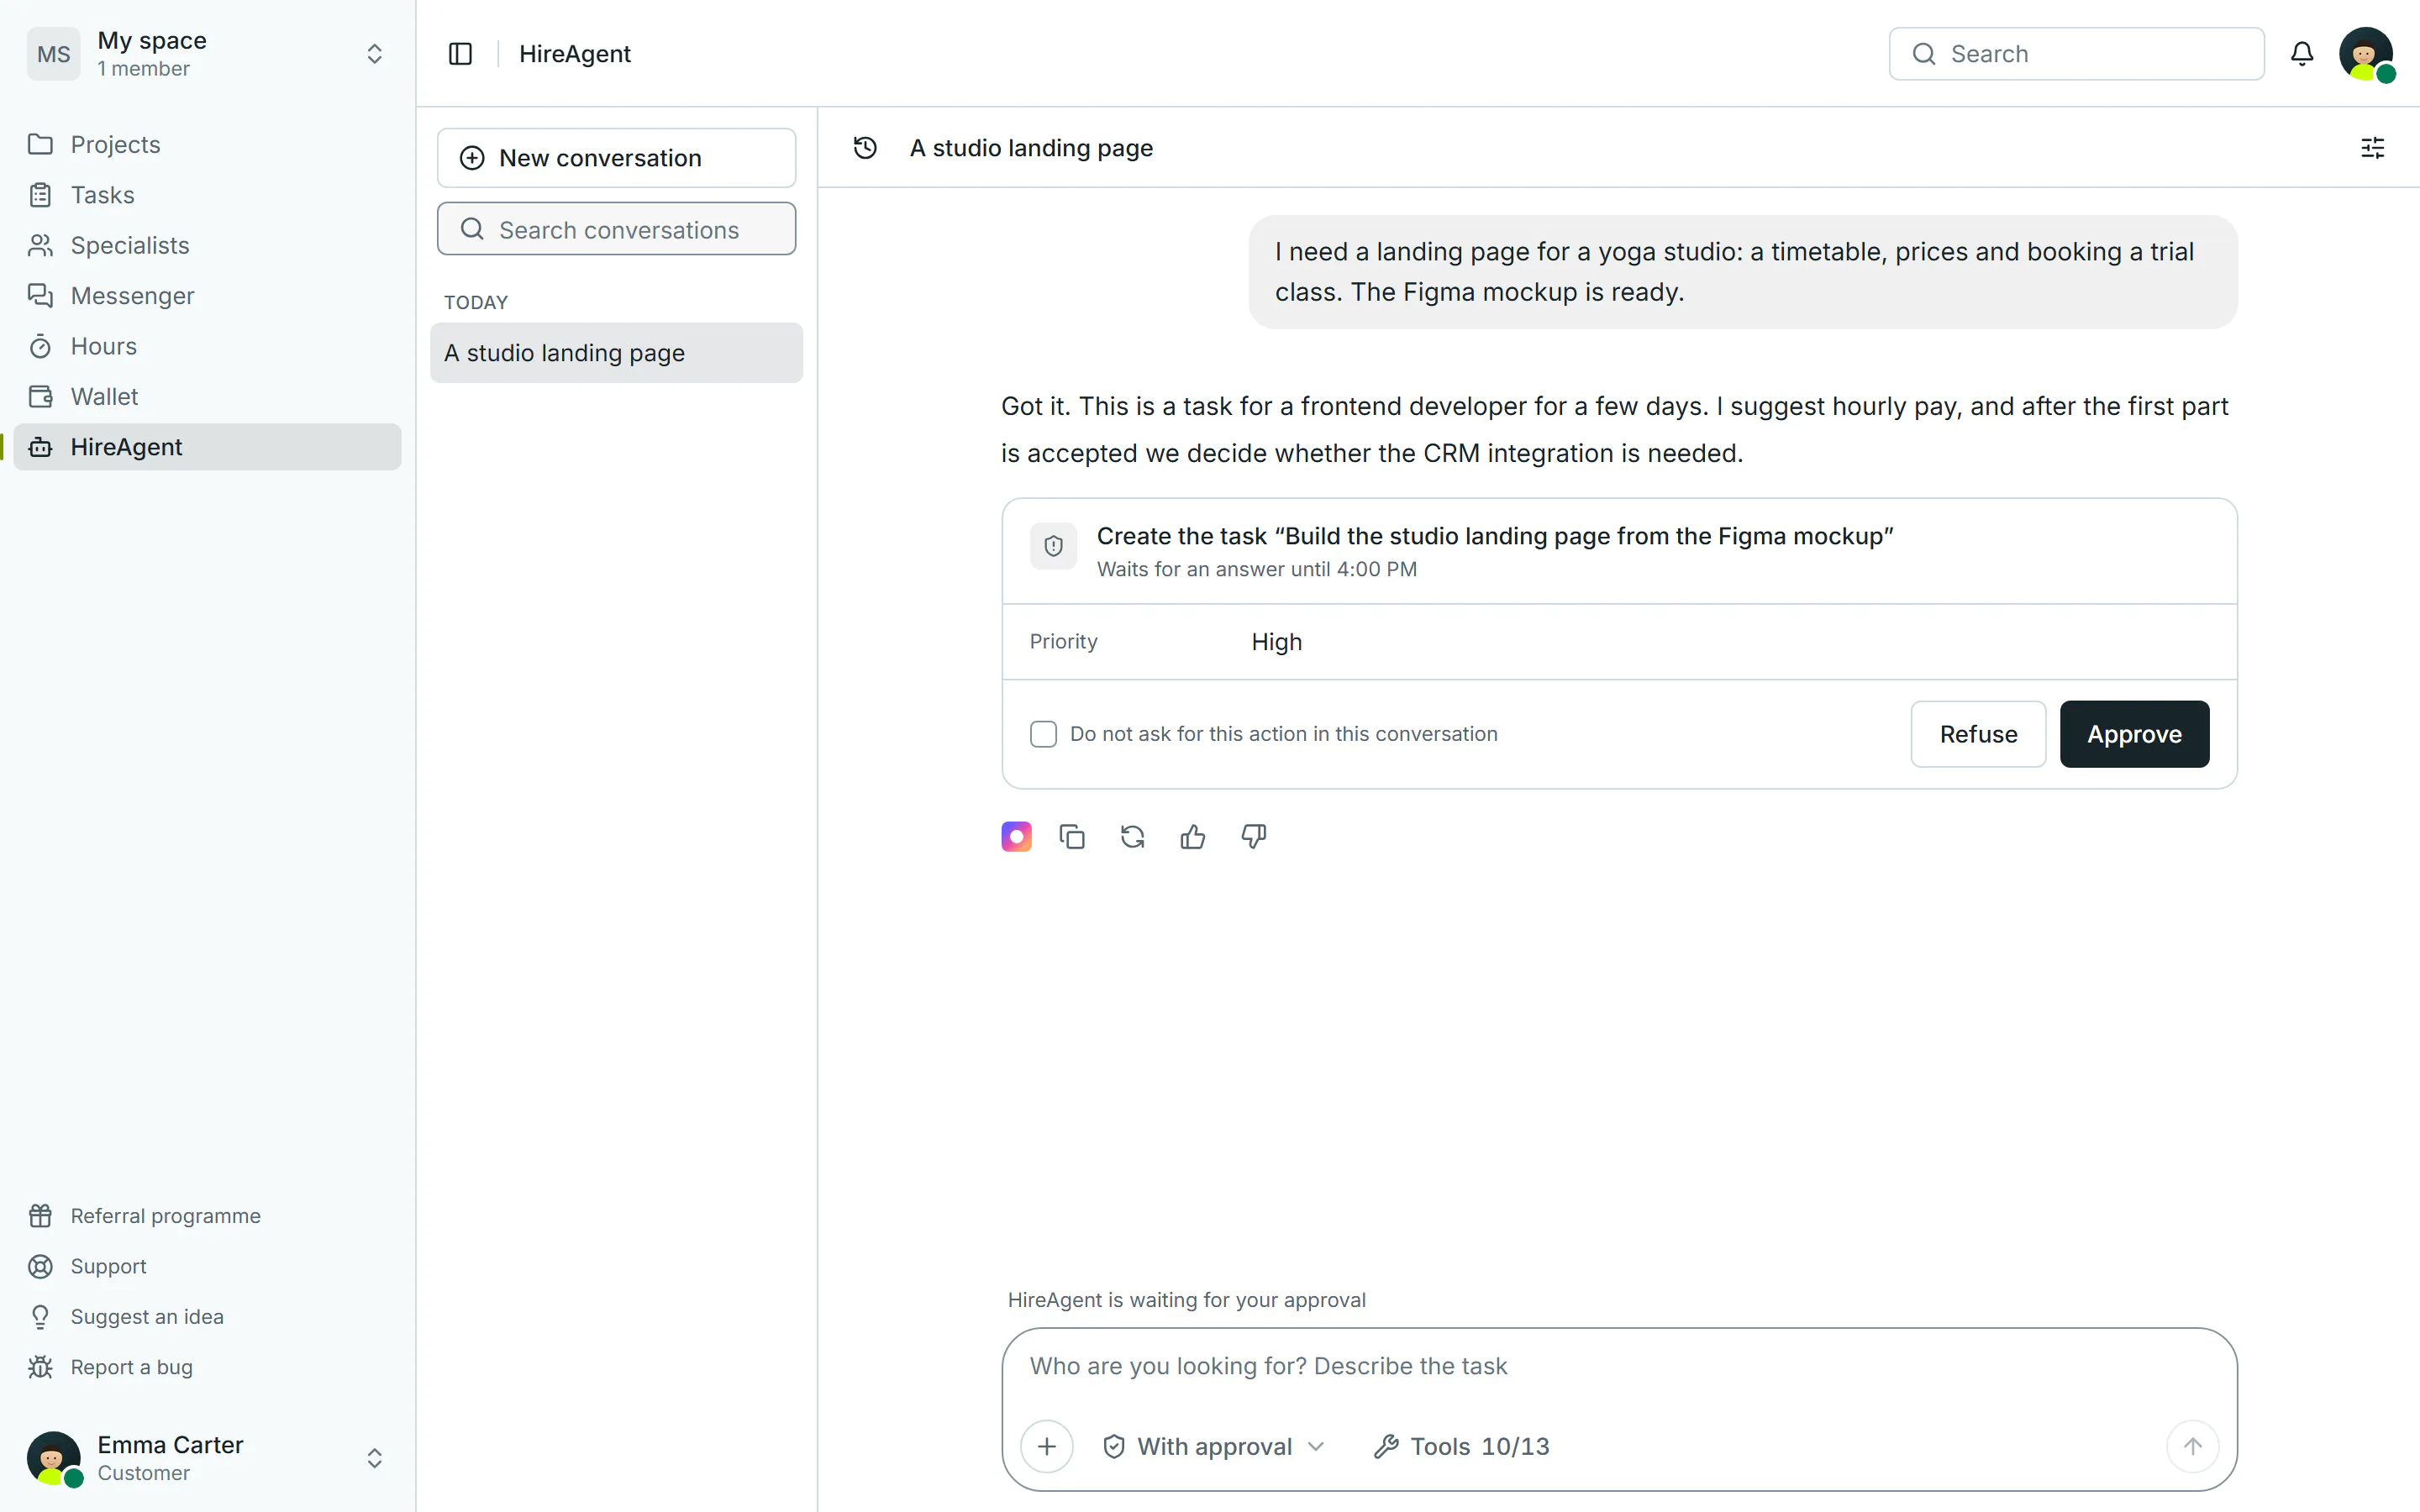Screen dimensions: 2420x1512
Task: Open Referral programme link
Action: 207,1216
